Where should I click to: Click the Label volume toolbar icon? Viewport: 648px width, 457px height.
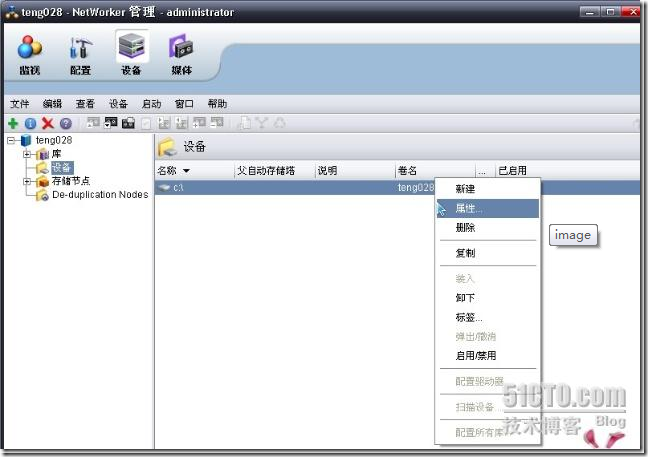click(128, 123)
